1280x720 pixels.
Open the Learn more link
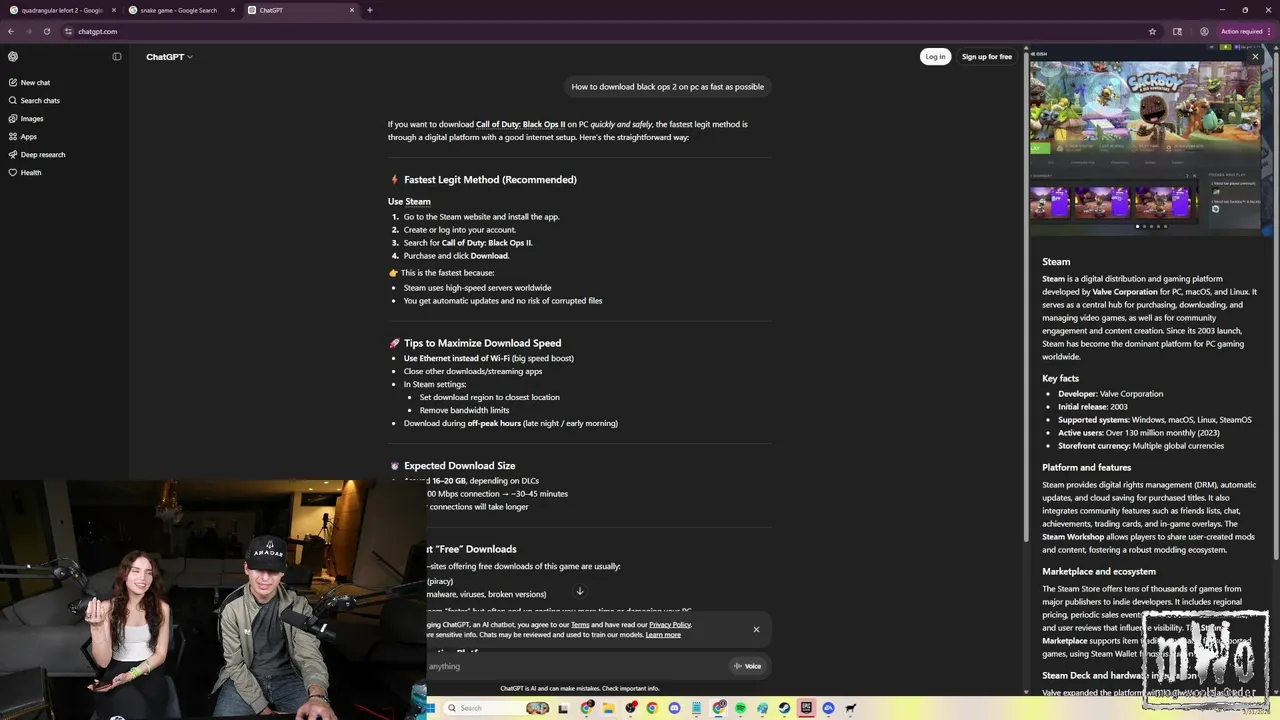tap(663, 635)
